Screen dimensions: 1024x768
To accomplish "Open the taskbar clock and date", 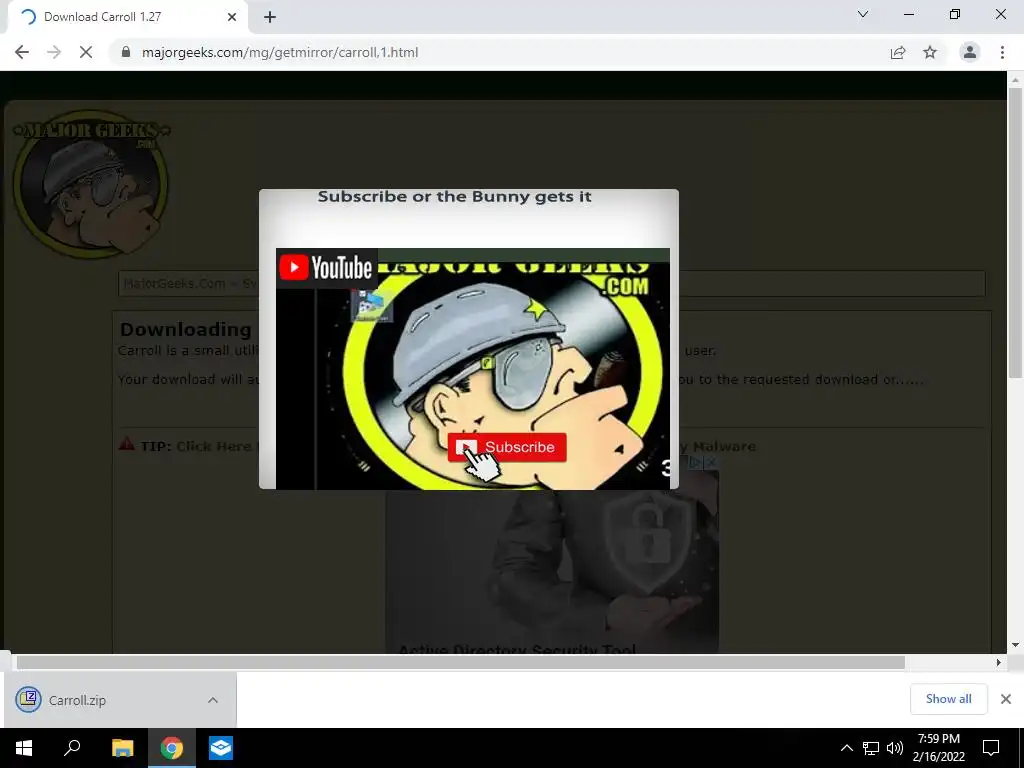I will click(x=938, y=748).
